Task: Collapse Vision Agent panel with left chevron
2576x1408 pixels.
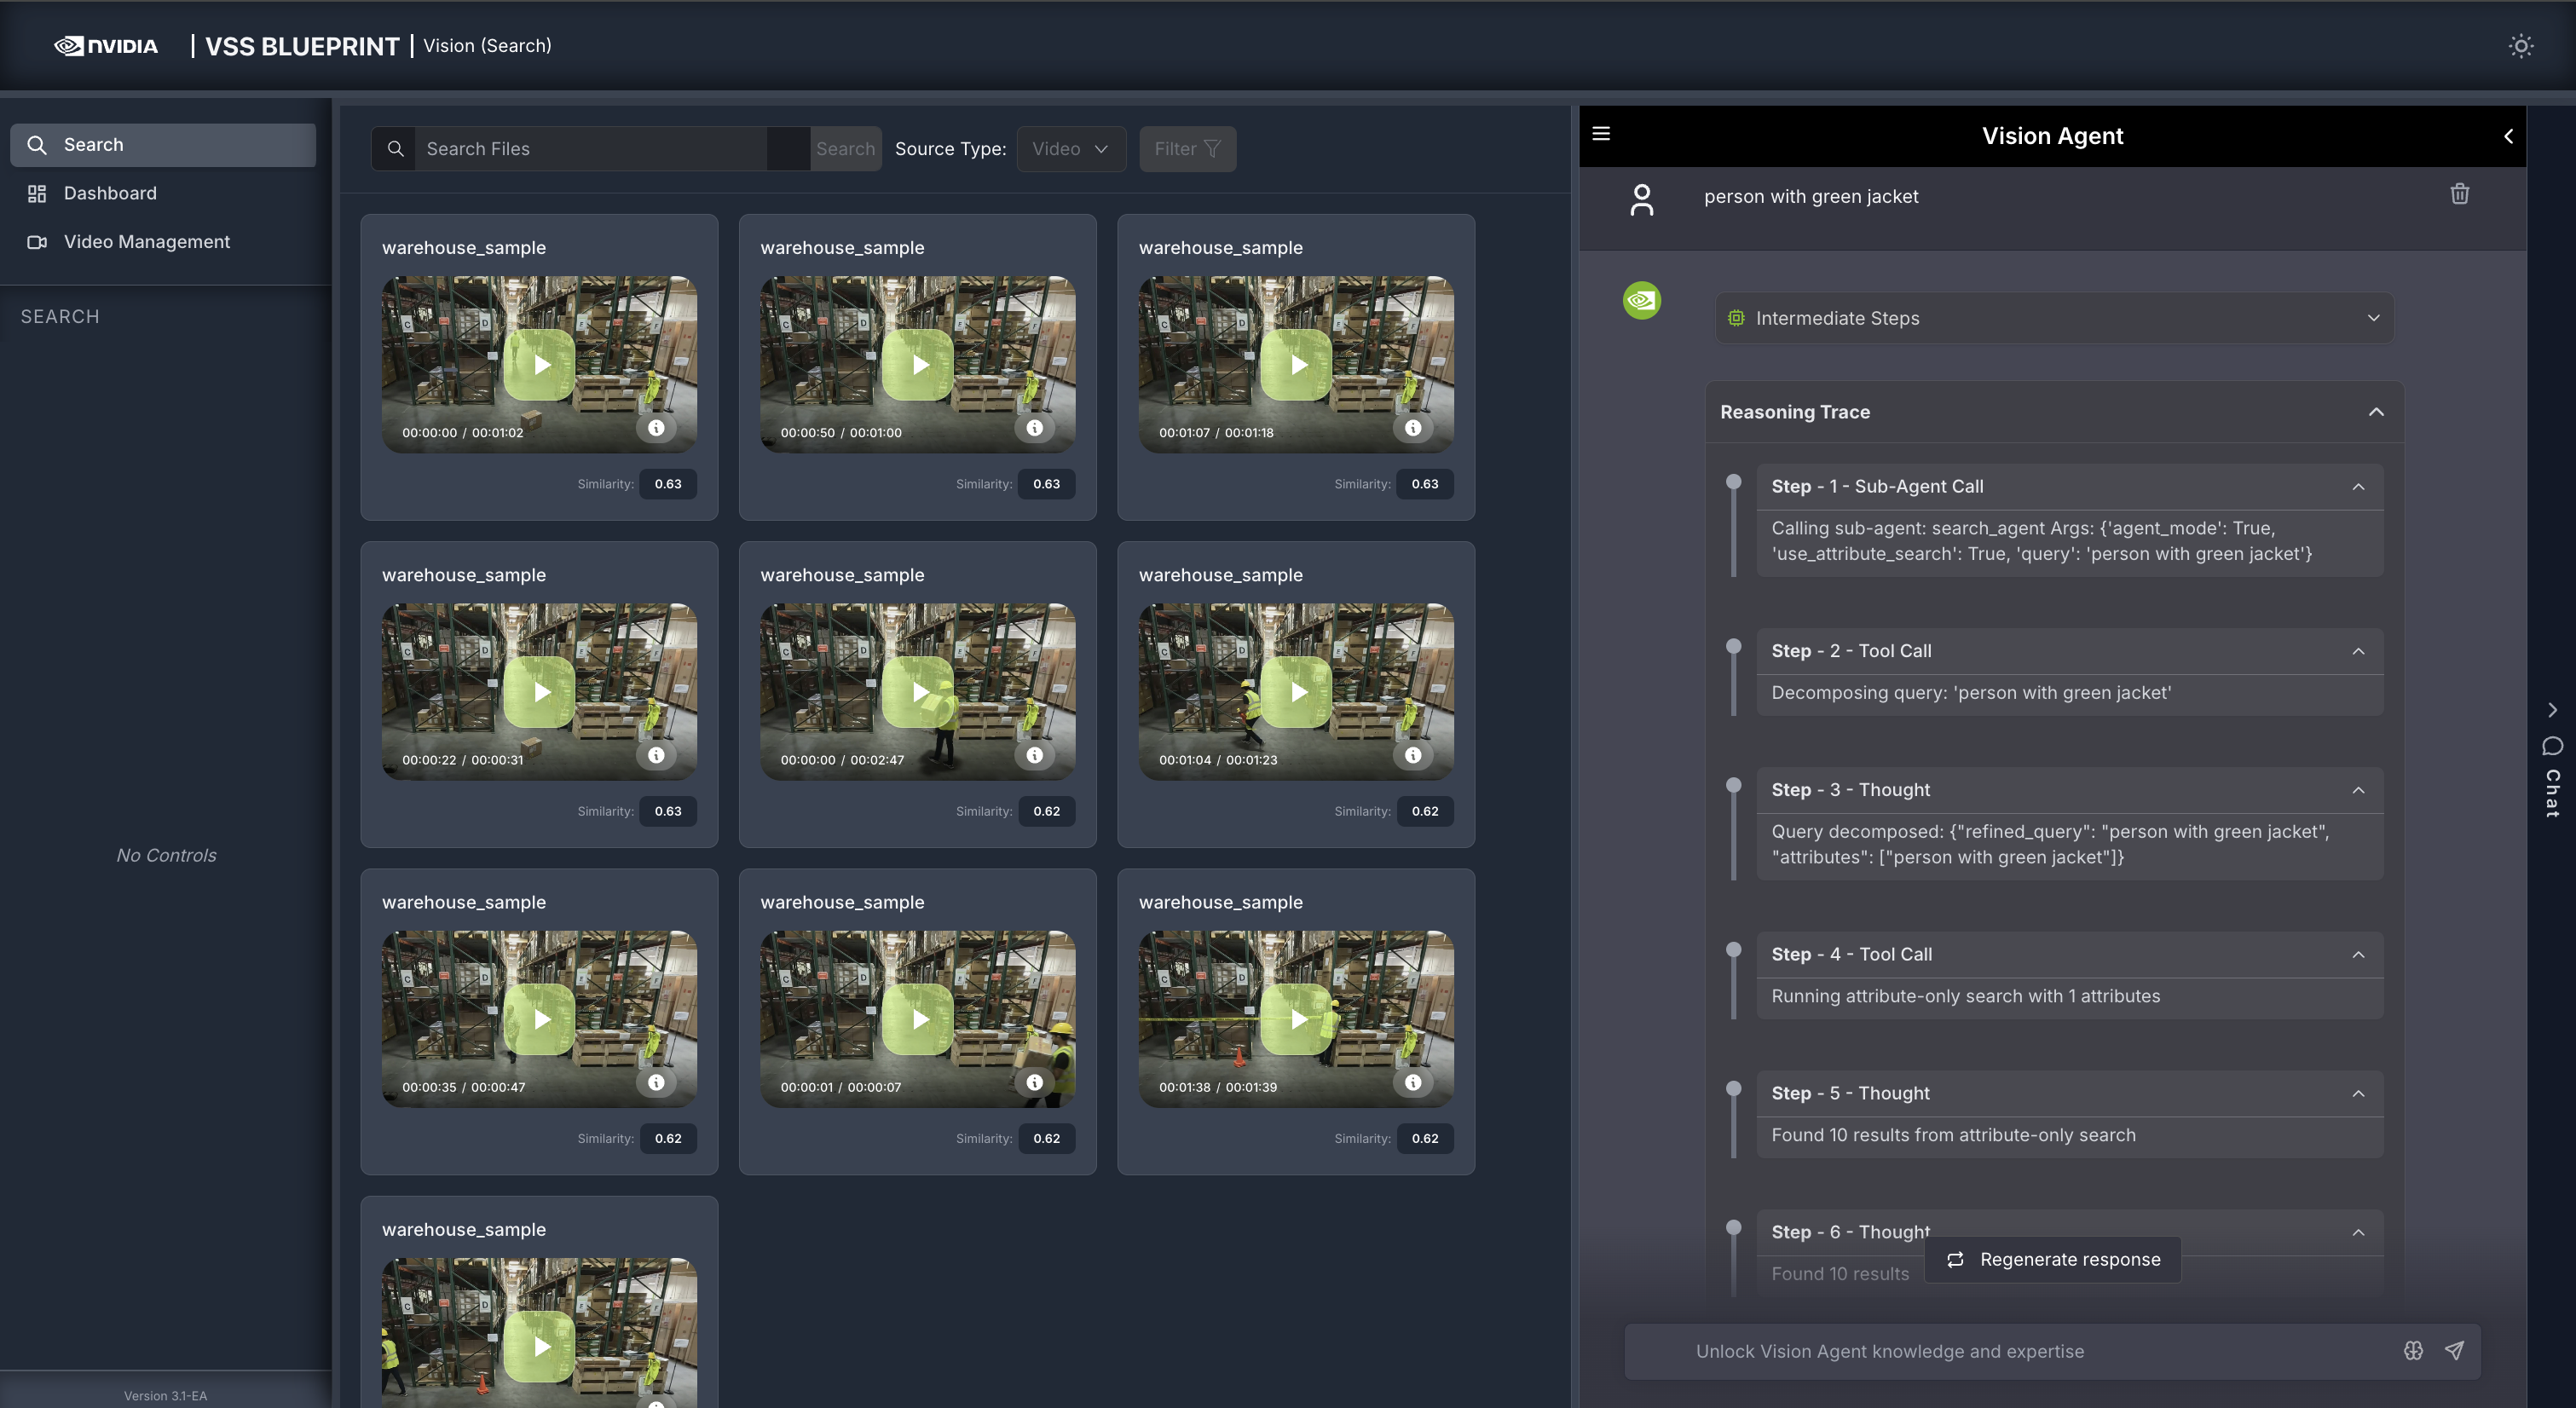Action: click(2508, 136)
